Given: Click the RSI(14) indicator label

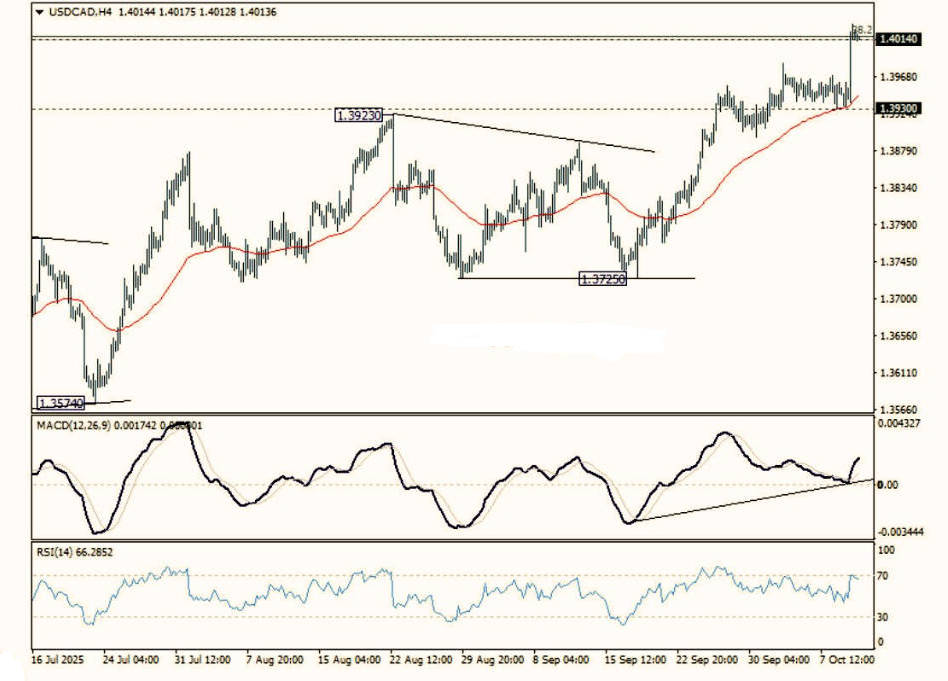Looking at the screenshot, I should point(56,551).
